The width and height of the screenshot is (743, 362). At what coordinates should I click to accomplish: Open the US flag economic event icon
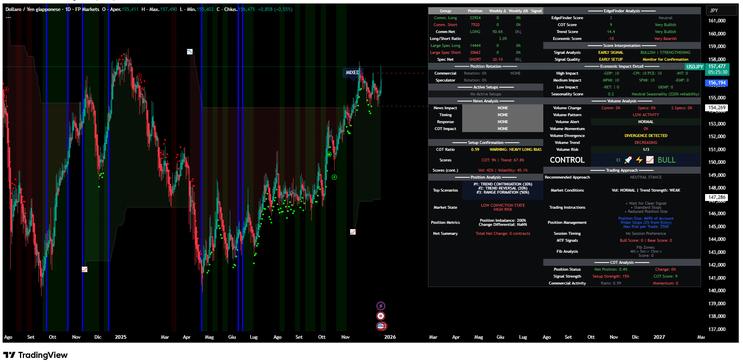click(x=381, y=326)
